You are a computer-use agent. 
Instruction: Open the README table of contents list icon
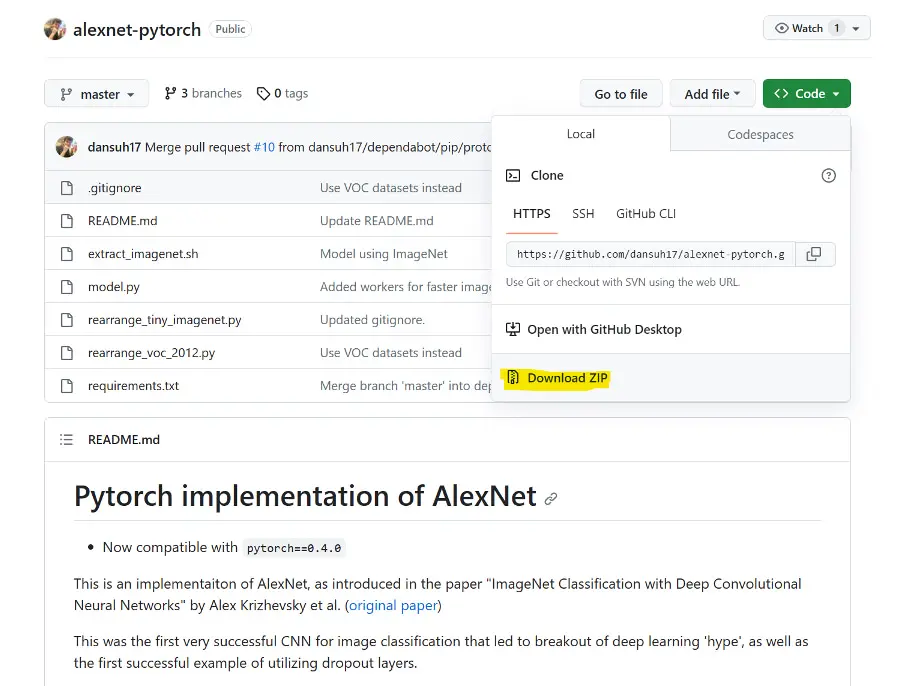click(x=67, y=440)
